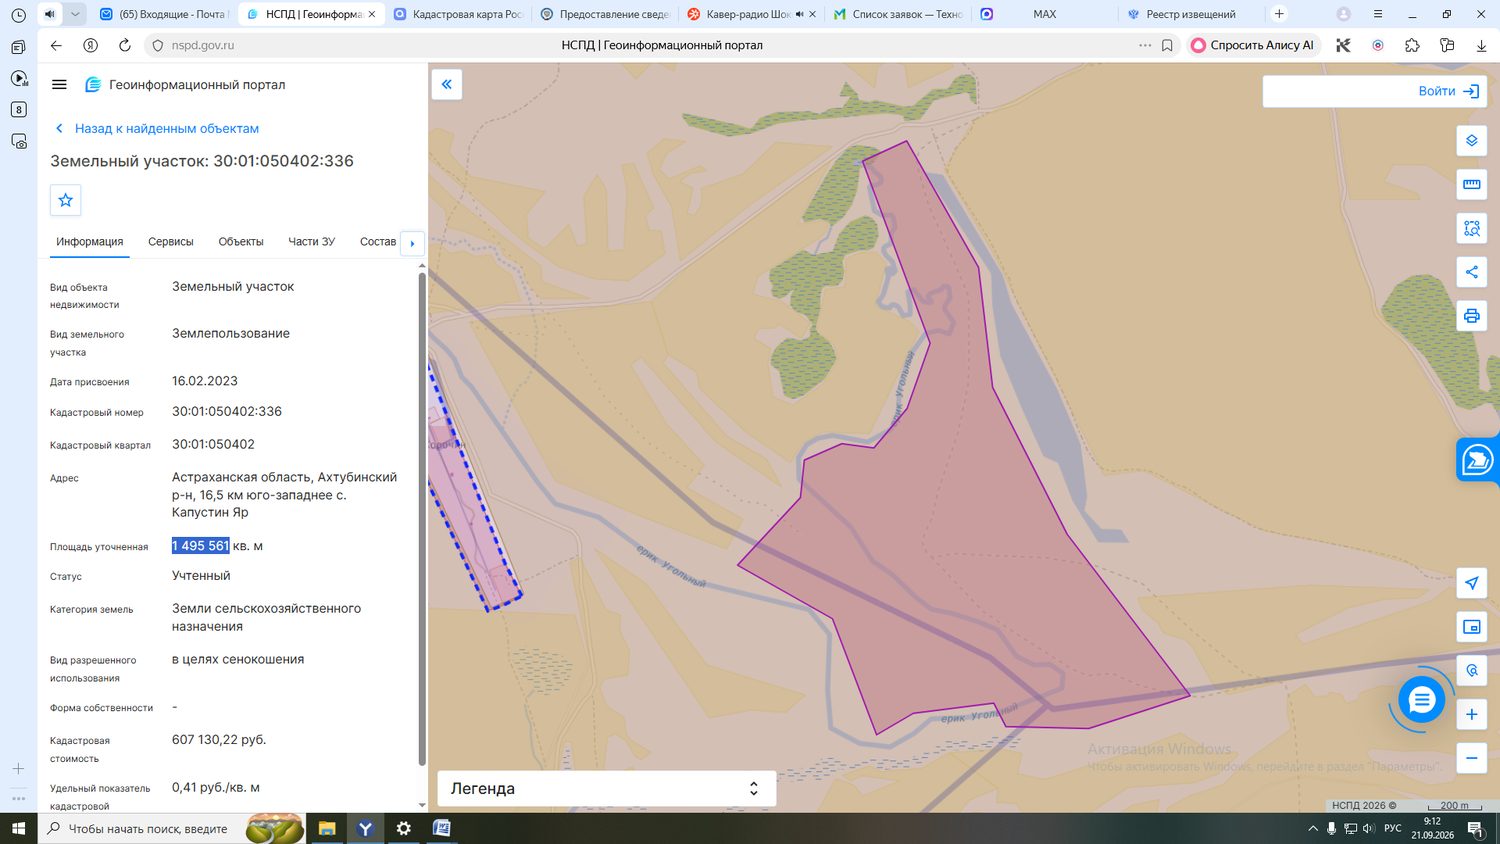Activate the area selection search tool

pos(1471,229)
